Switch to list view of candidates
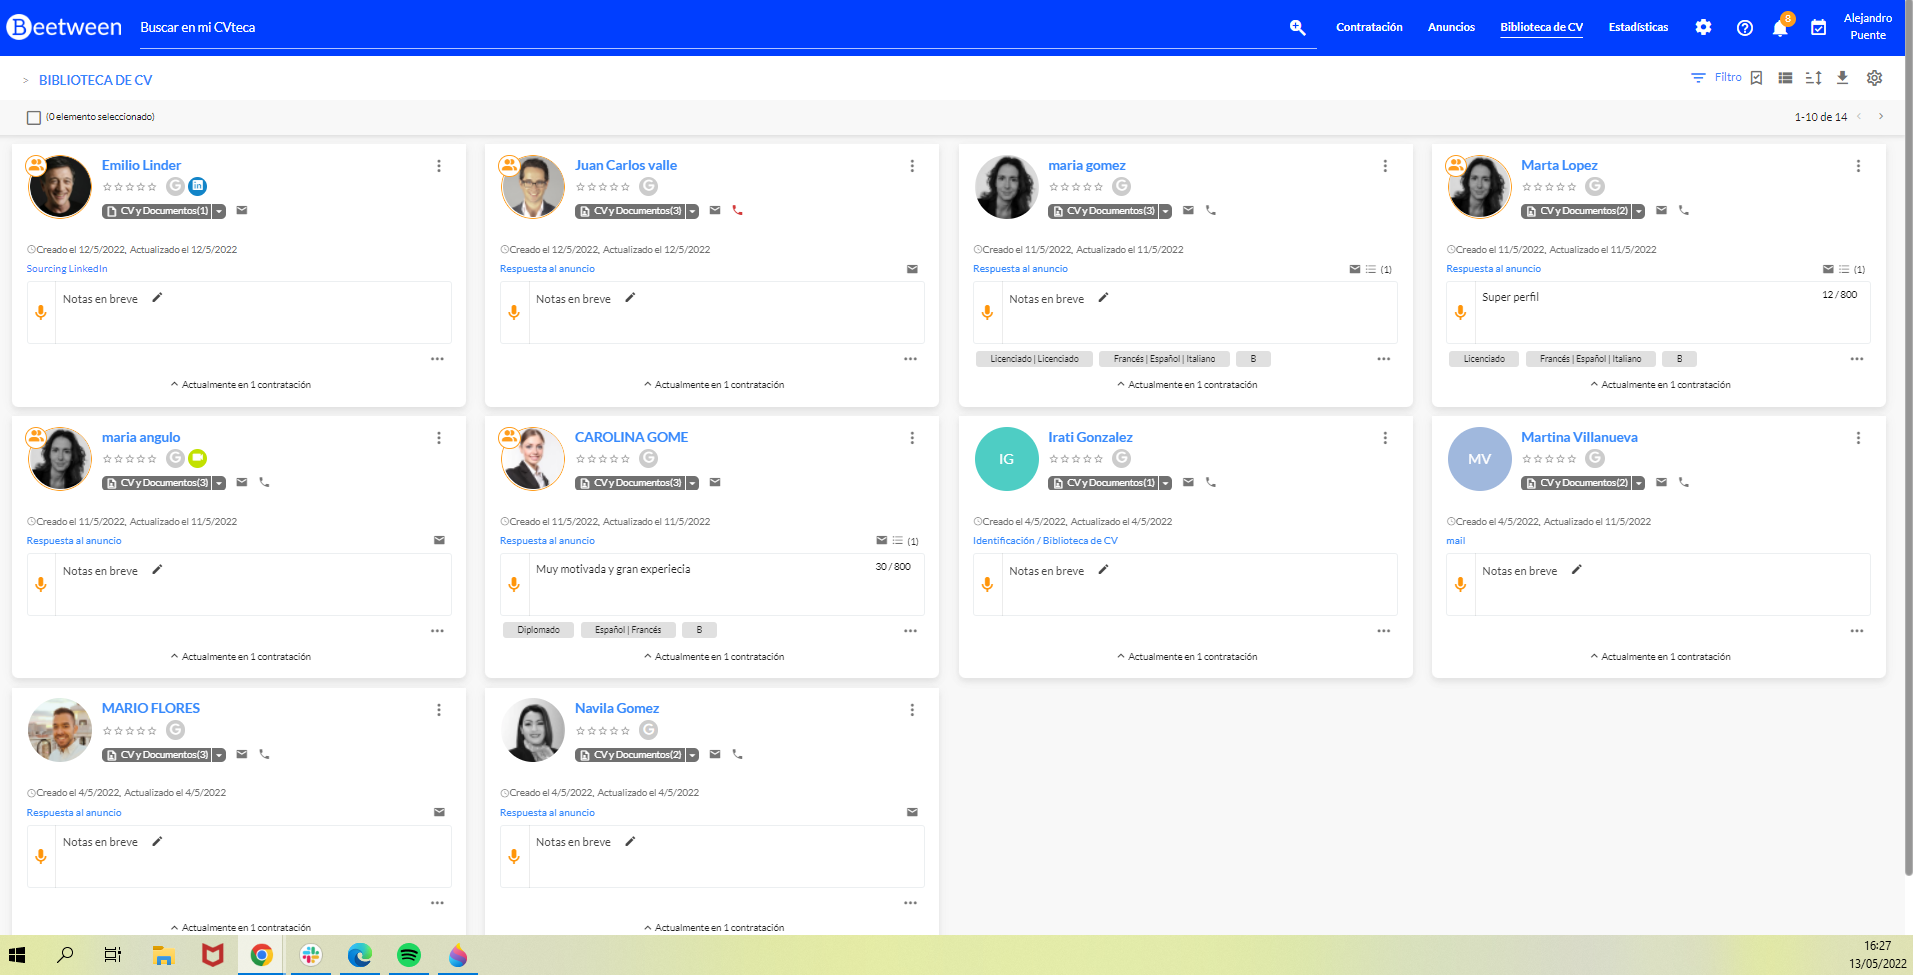The width and height of the screenshot is (1913, 975). [x=1786, y=77]
